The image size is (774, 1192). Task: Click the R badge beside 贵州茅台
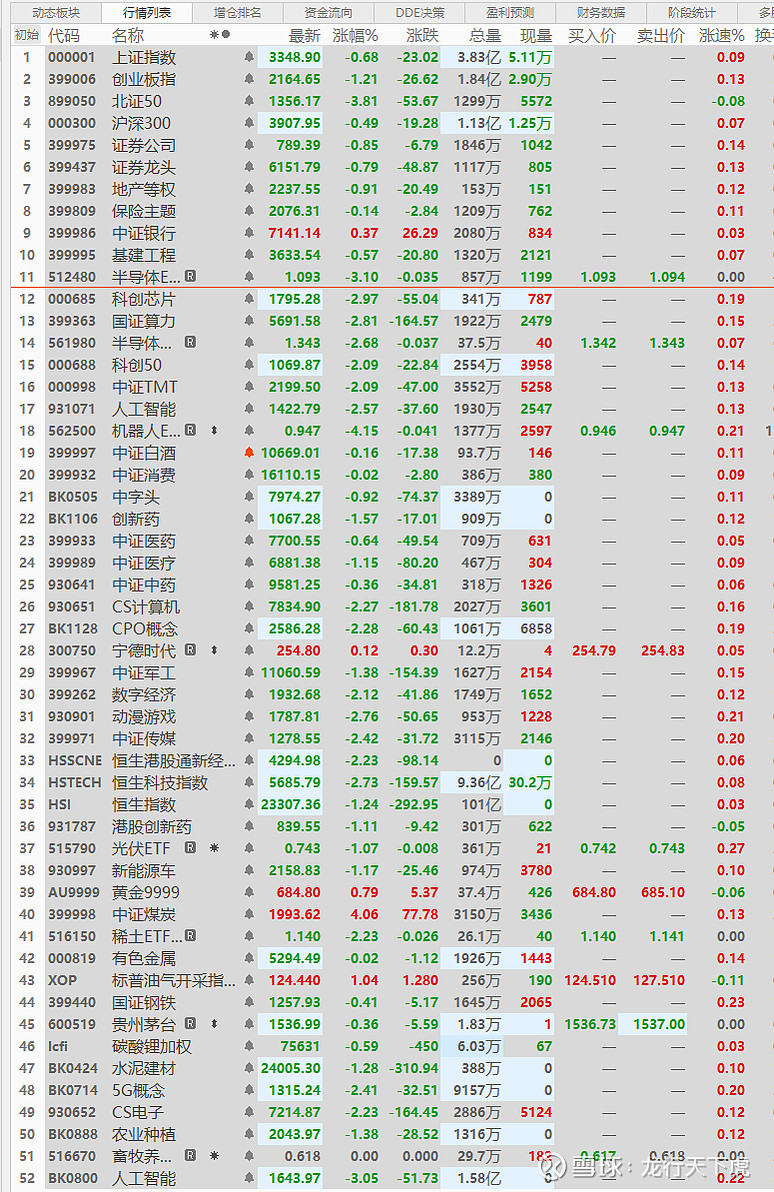tap(190, 1023)
